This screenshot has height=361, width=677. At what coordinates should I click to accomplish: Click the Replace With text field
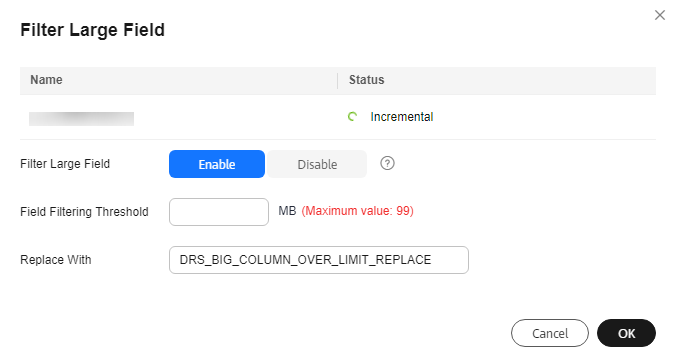tap(319, 260)
